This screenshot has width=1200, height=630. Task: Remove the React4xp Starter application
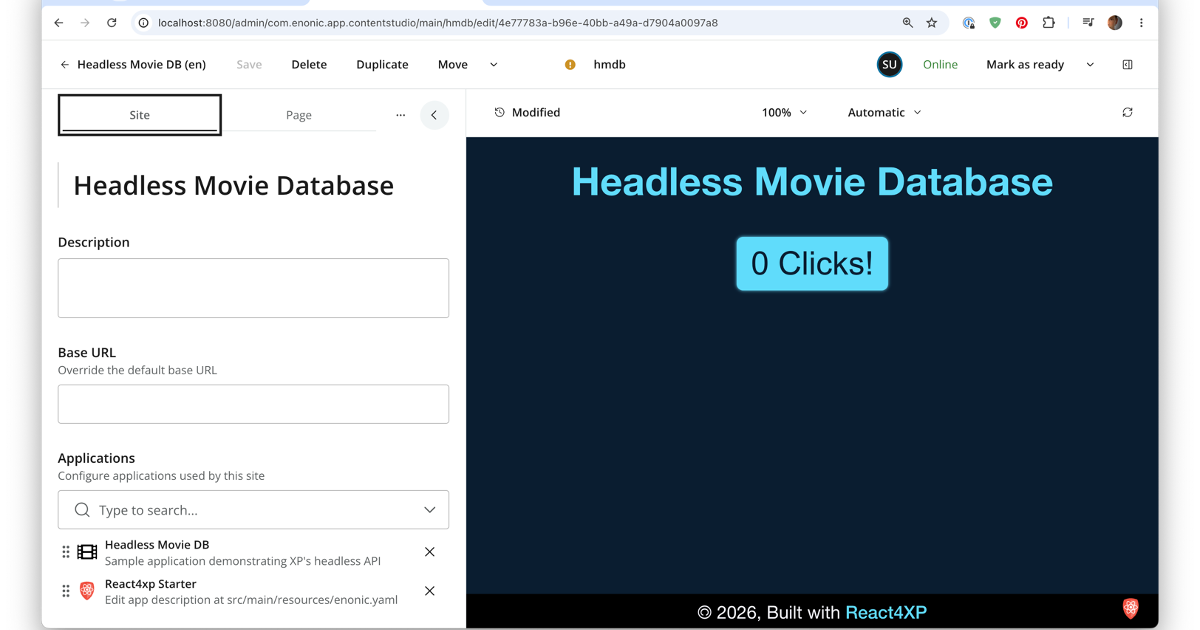[x=430, y=591]
